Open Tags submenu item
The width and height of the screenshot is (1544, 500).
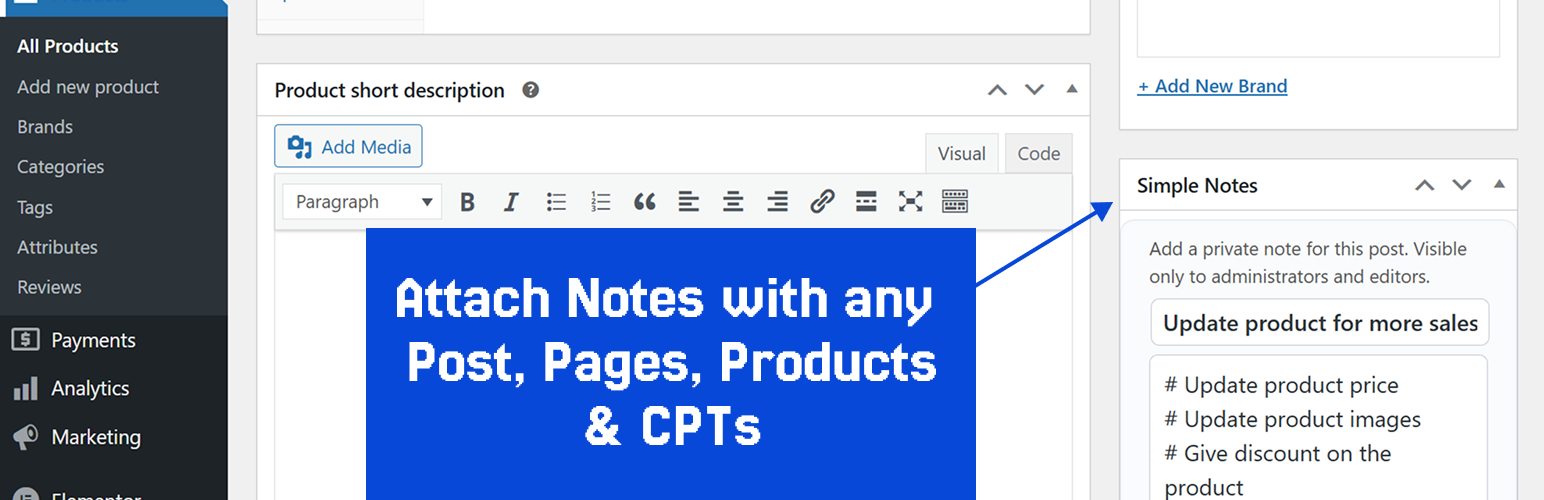click(x=35, y=207)
